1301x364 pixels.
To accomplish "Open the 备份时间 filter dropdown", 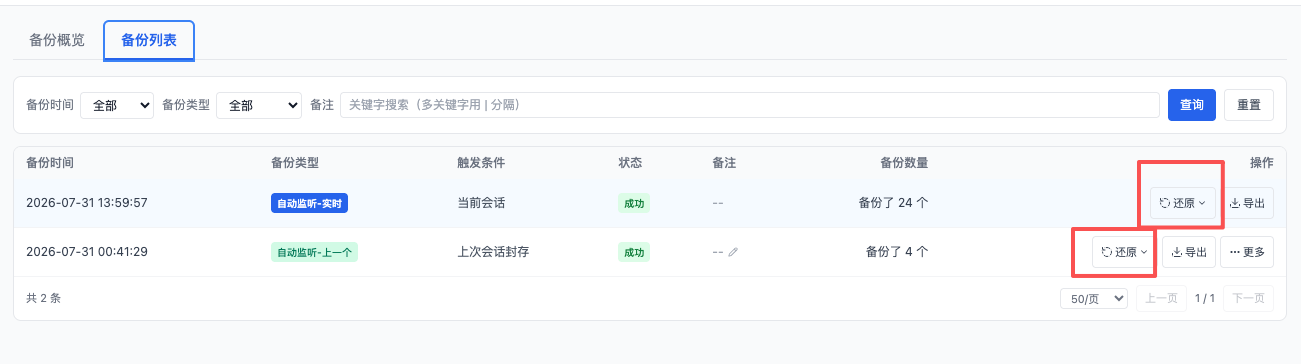I will (117, 105).
